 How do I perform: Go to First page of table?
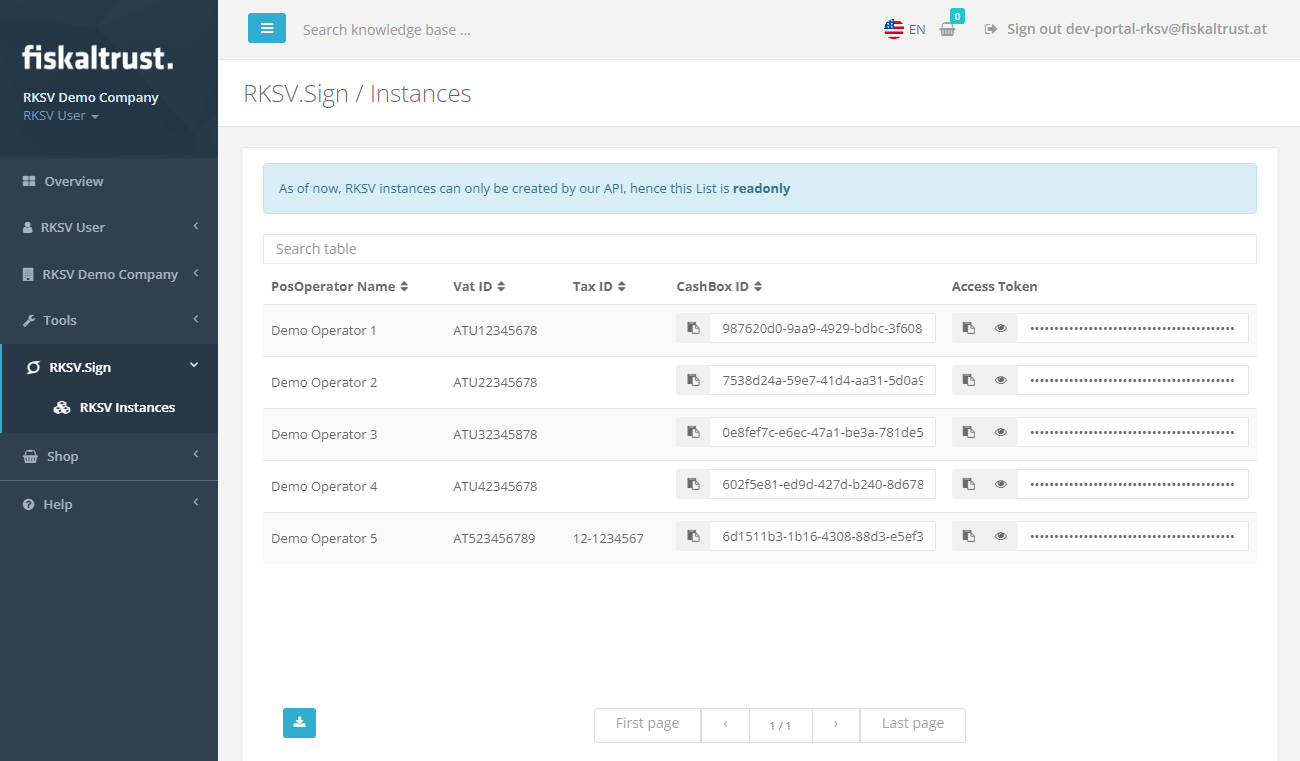pos(647,724)
